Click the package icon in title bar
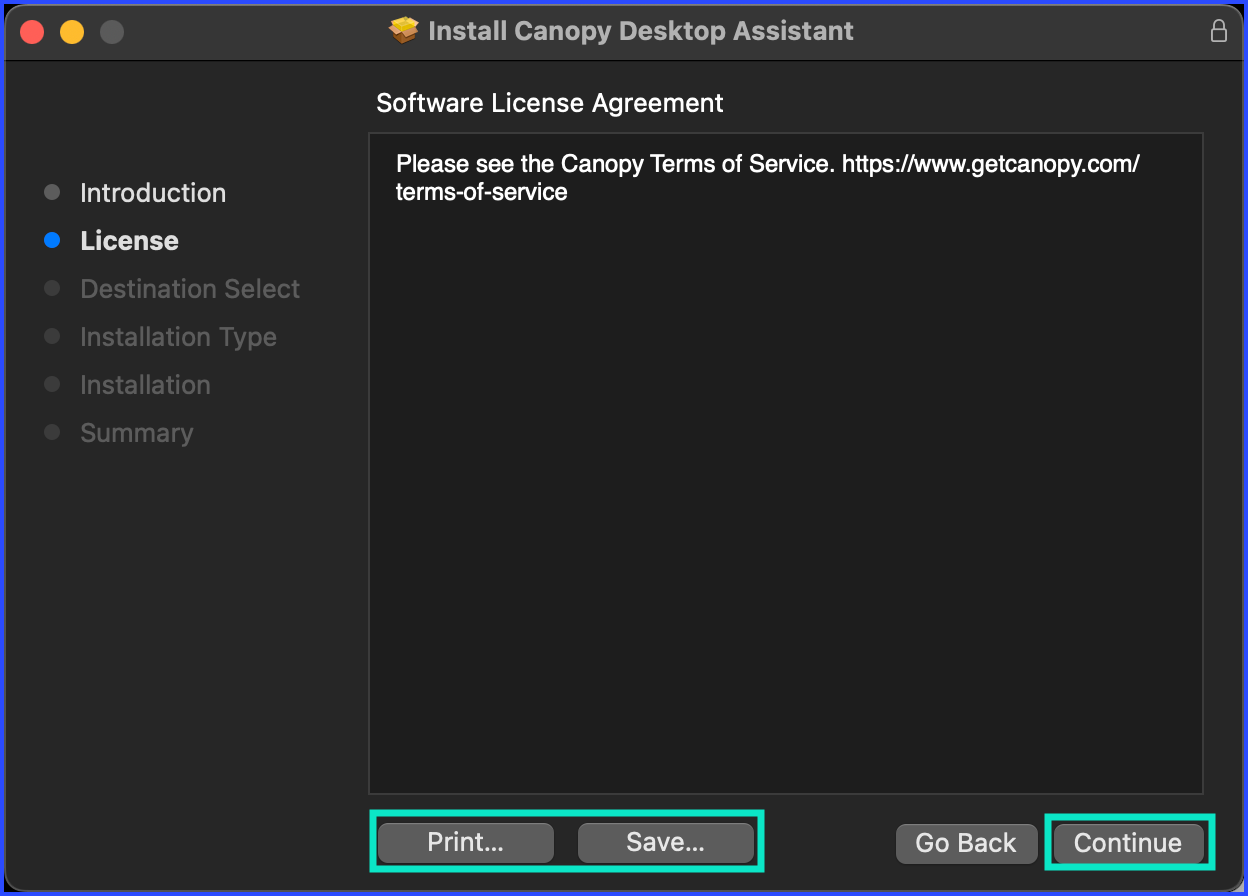This screenshot has height=896, width=1248. click(x=403, y=31)
